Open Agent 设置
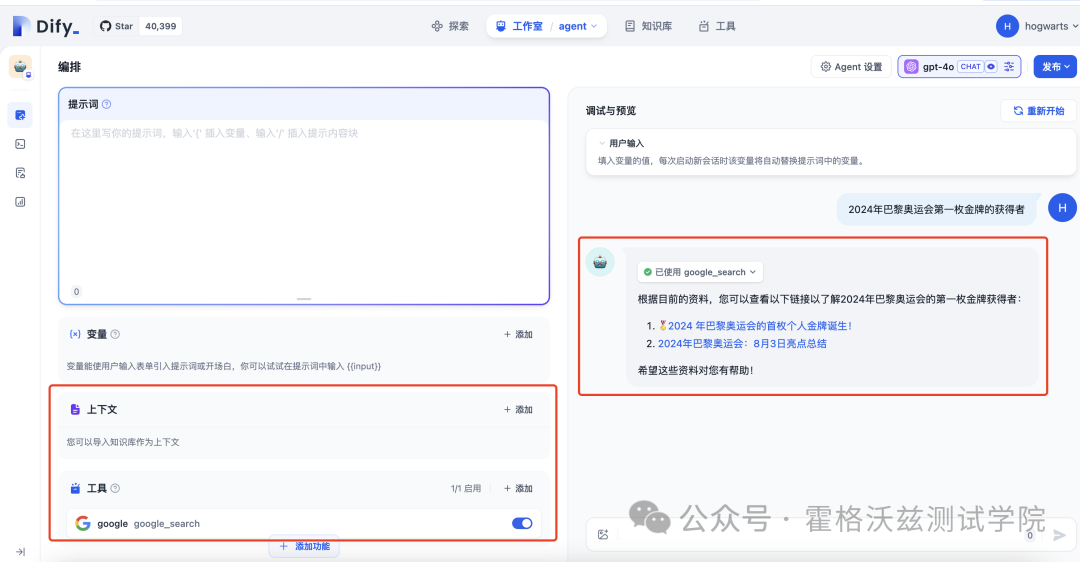The width and height of the screenshot is (1080, 562). 851,67
